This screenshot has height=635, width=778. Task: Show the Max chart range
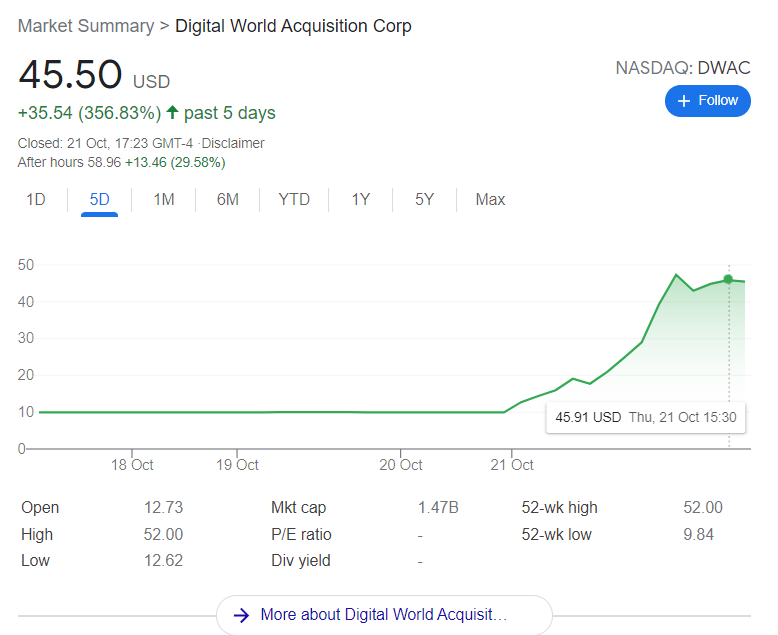coord(490,199)
